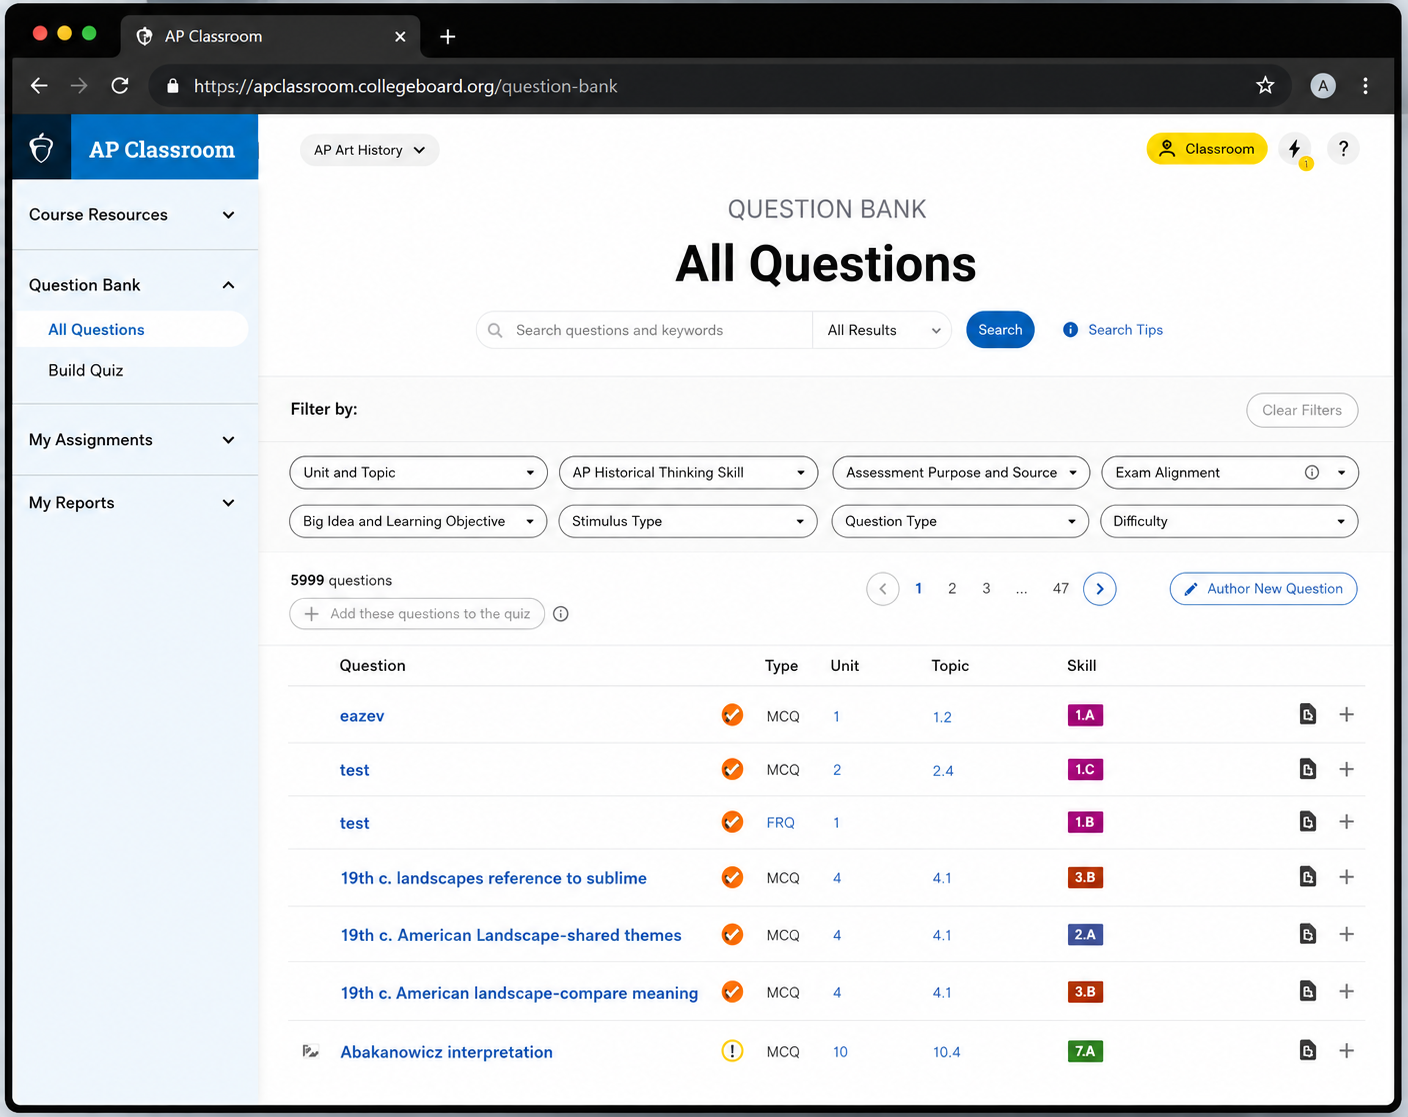Screen dimensions: 1408x1117
Task: Add Abakanowicz interpretation with plus icon
Action: 1346,1051
